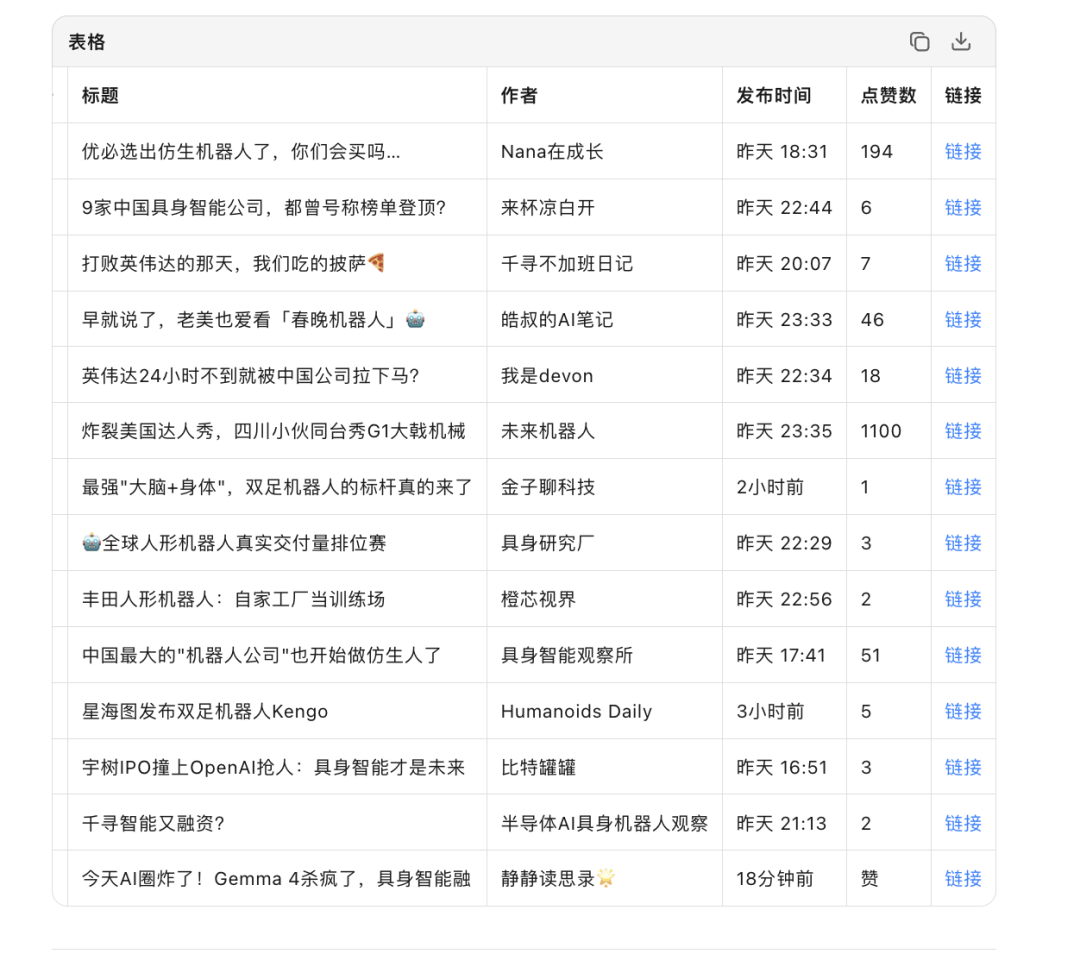Open link for 千寻智能又融资 row
This screenshot has width=1080, height=954.
click(962, 823)
